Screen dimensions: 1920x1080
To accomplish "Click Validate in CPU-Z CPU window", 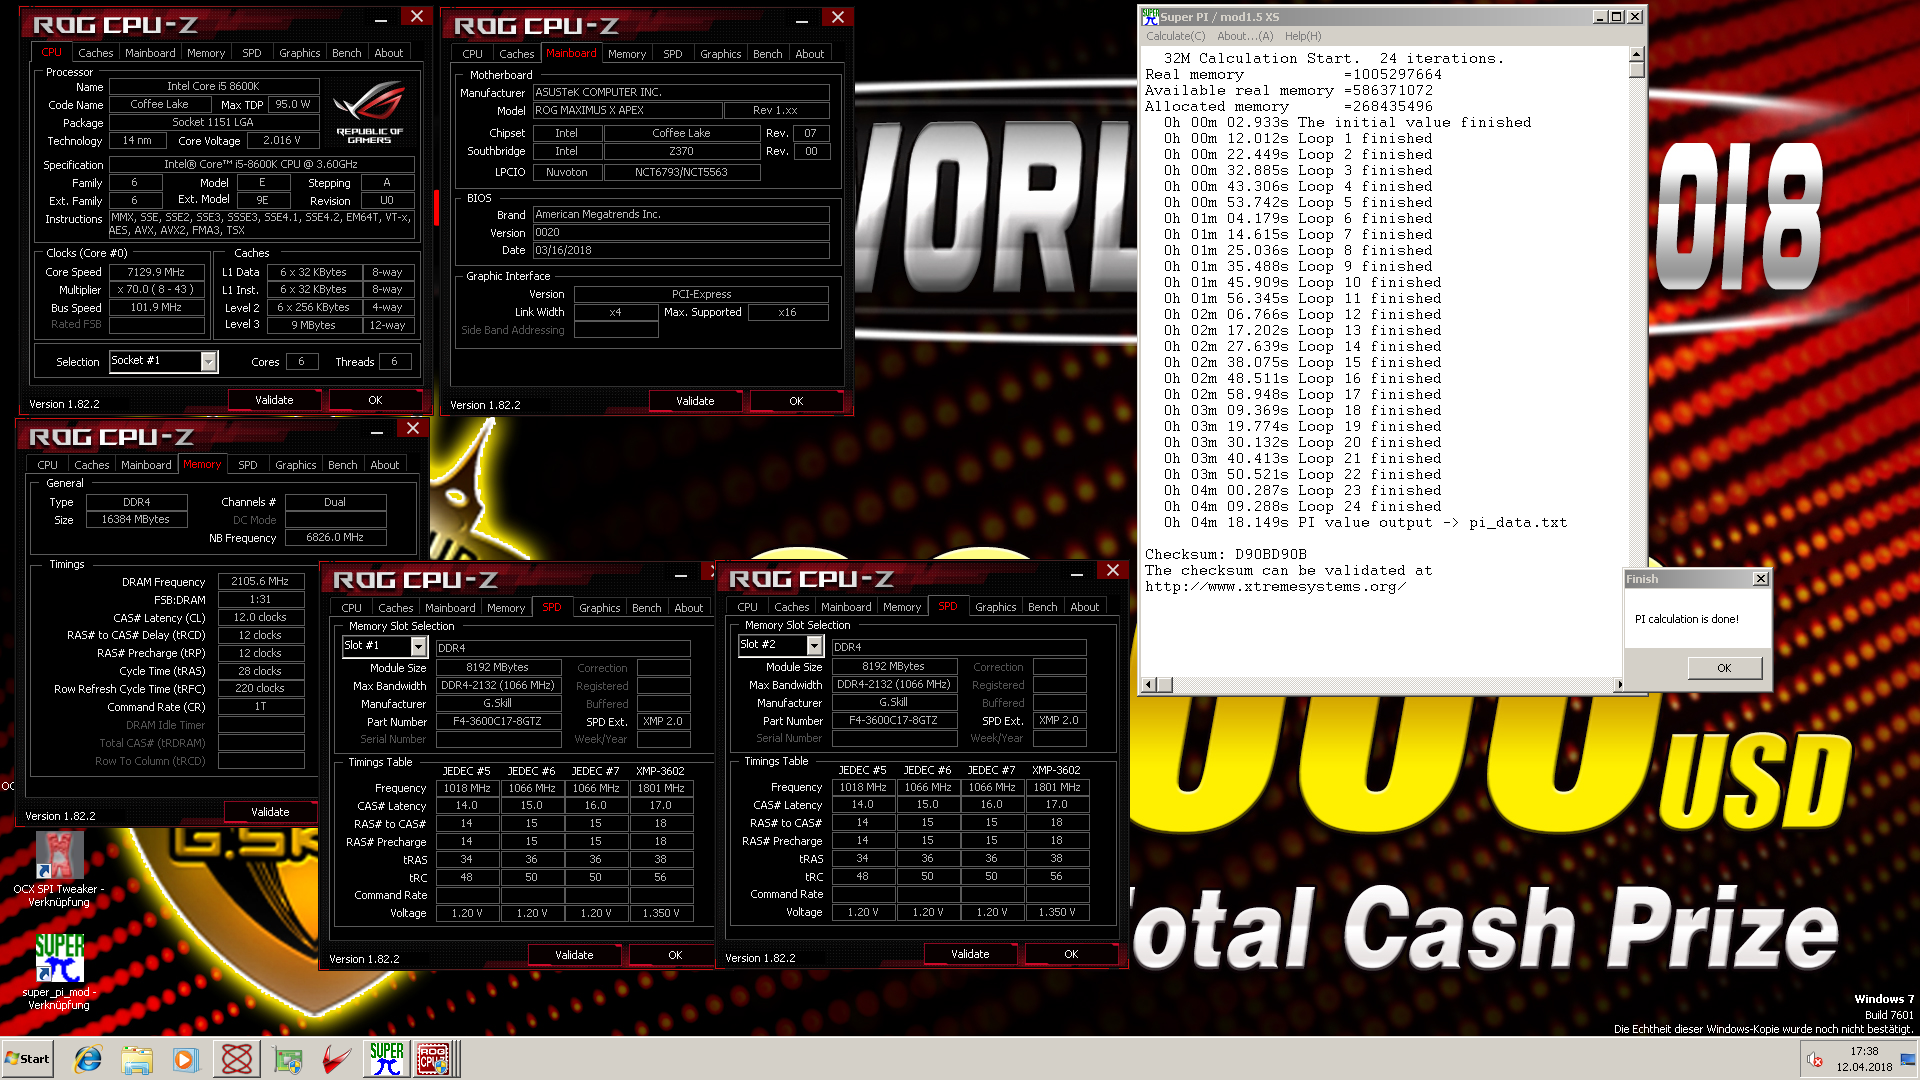I will tap(274, 400).
